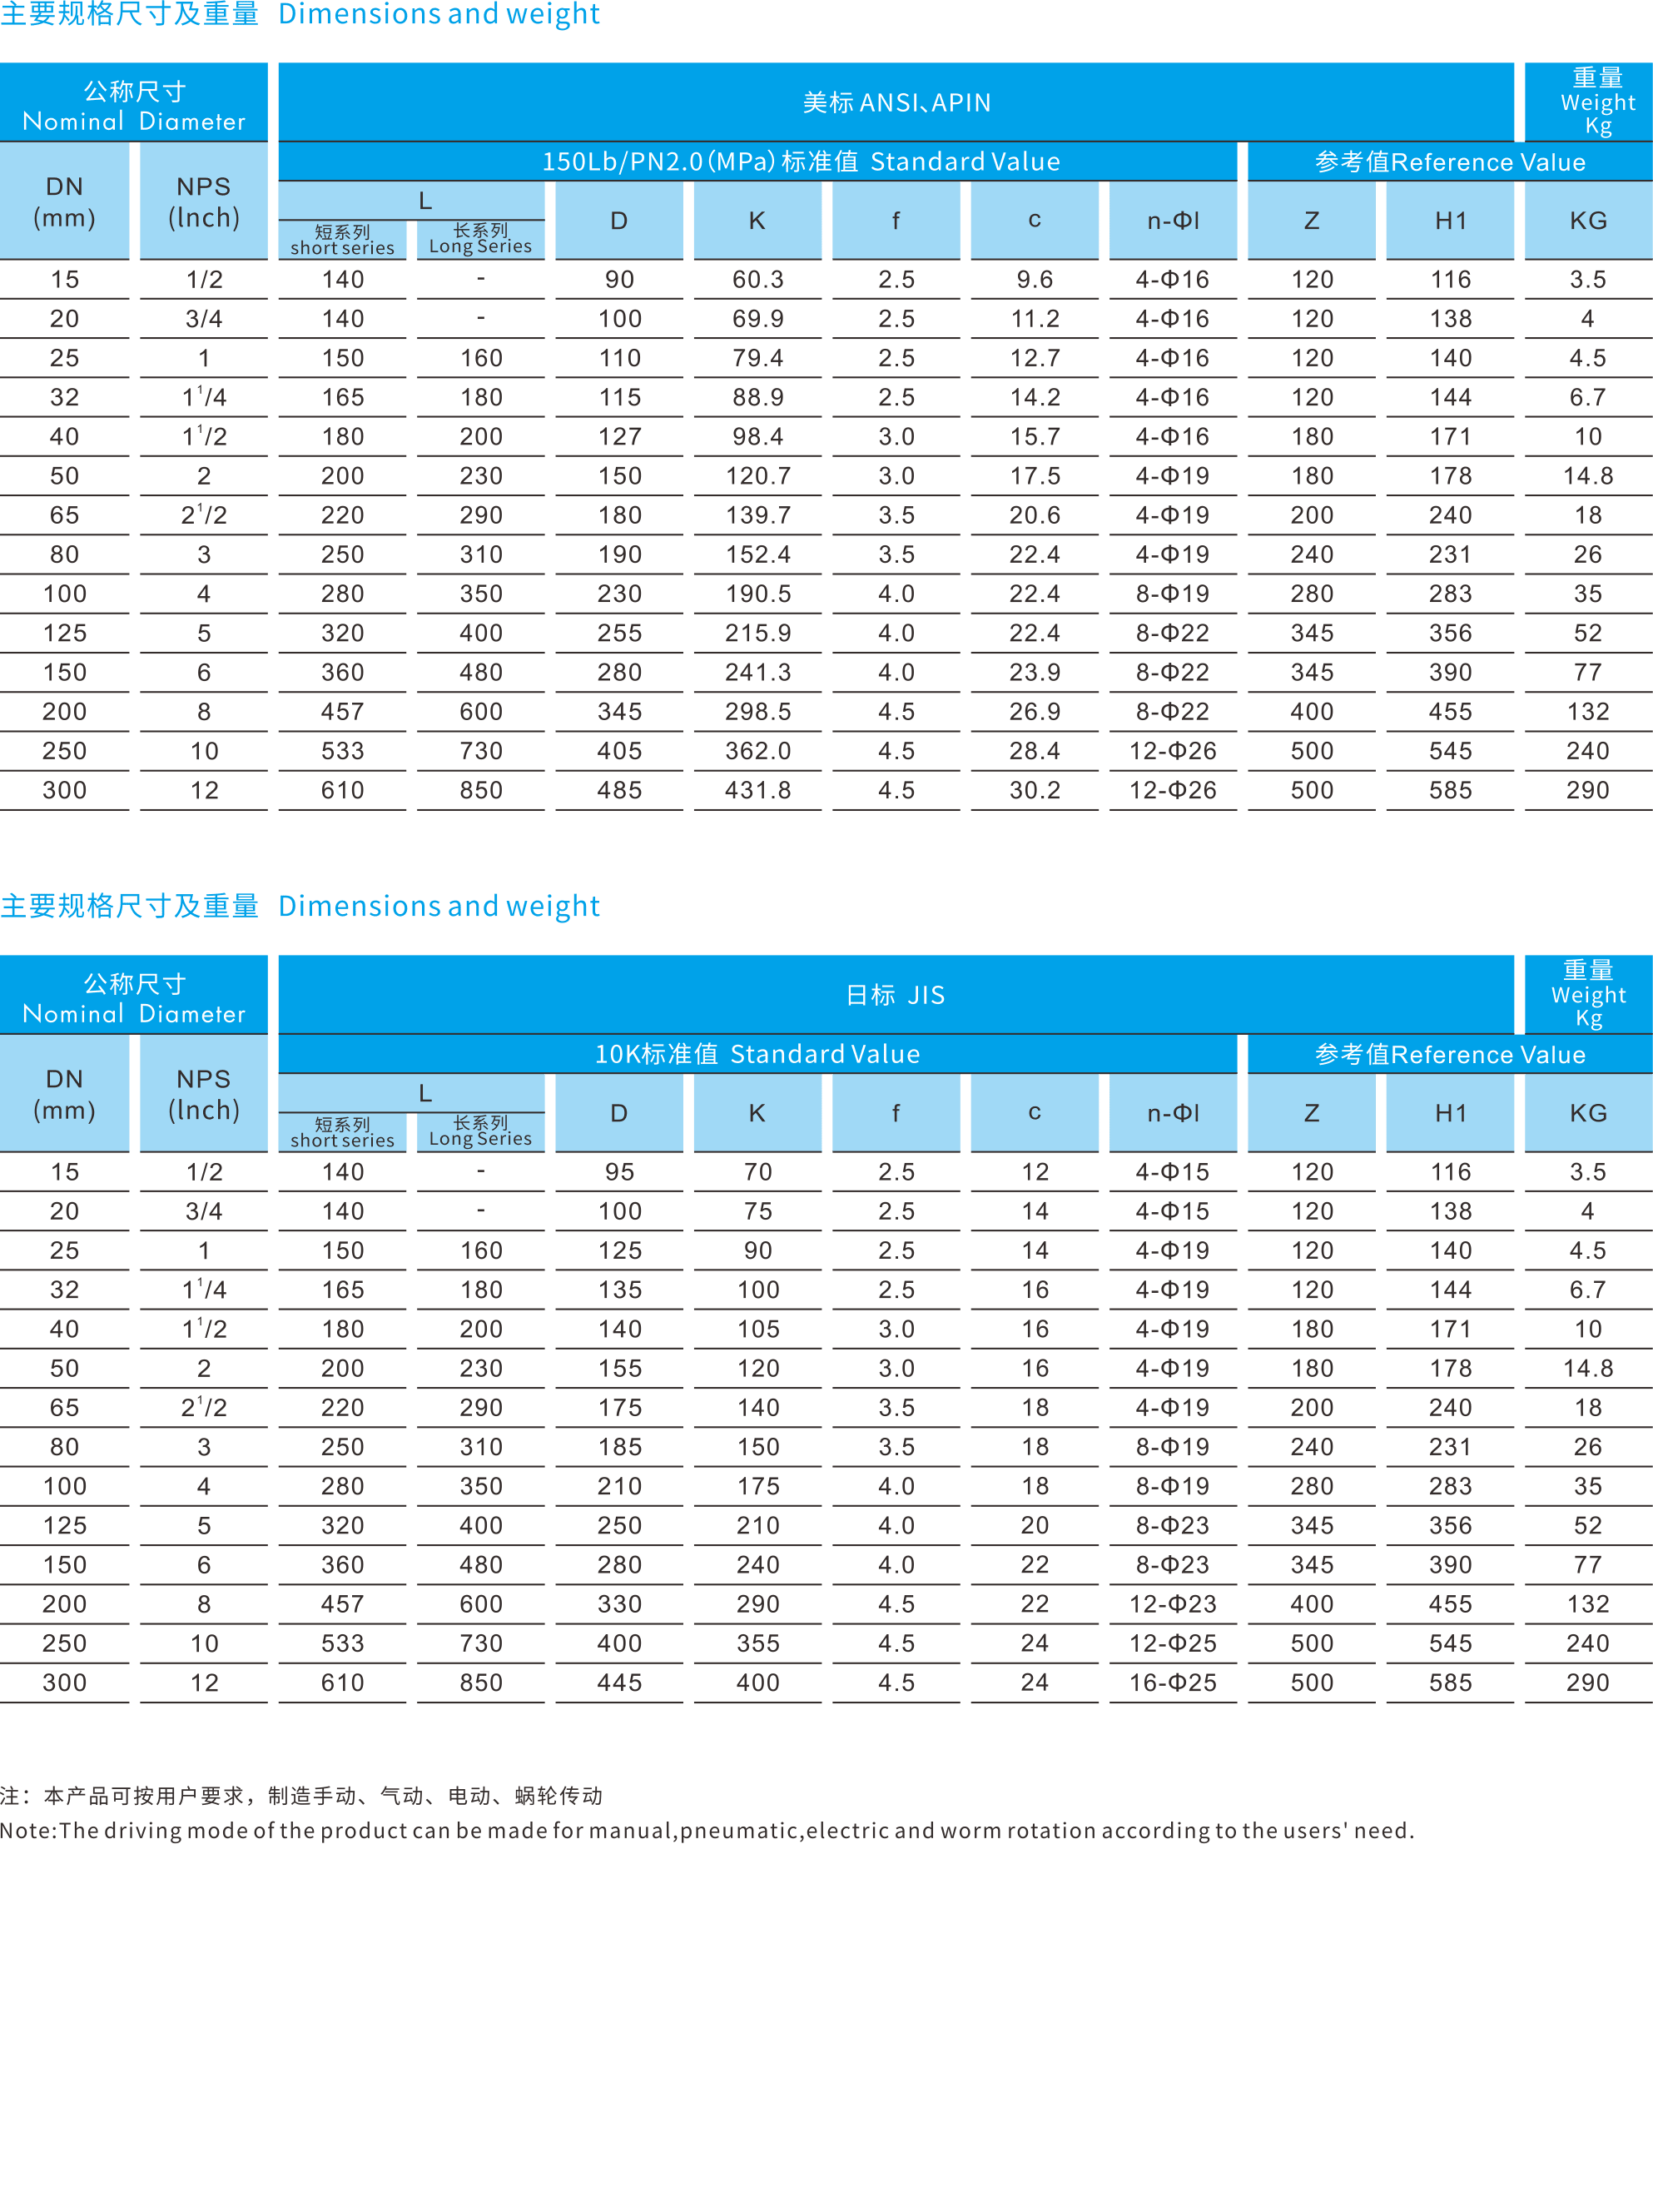
Task: Click the 'n-Φl' column header in JIS table
Action: 1173,1113
